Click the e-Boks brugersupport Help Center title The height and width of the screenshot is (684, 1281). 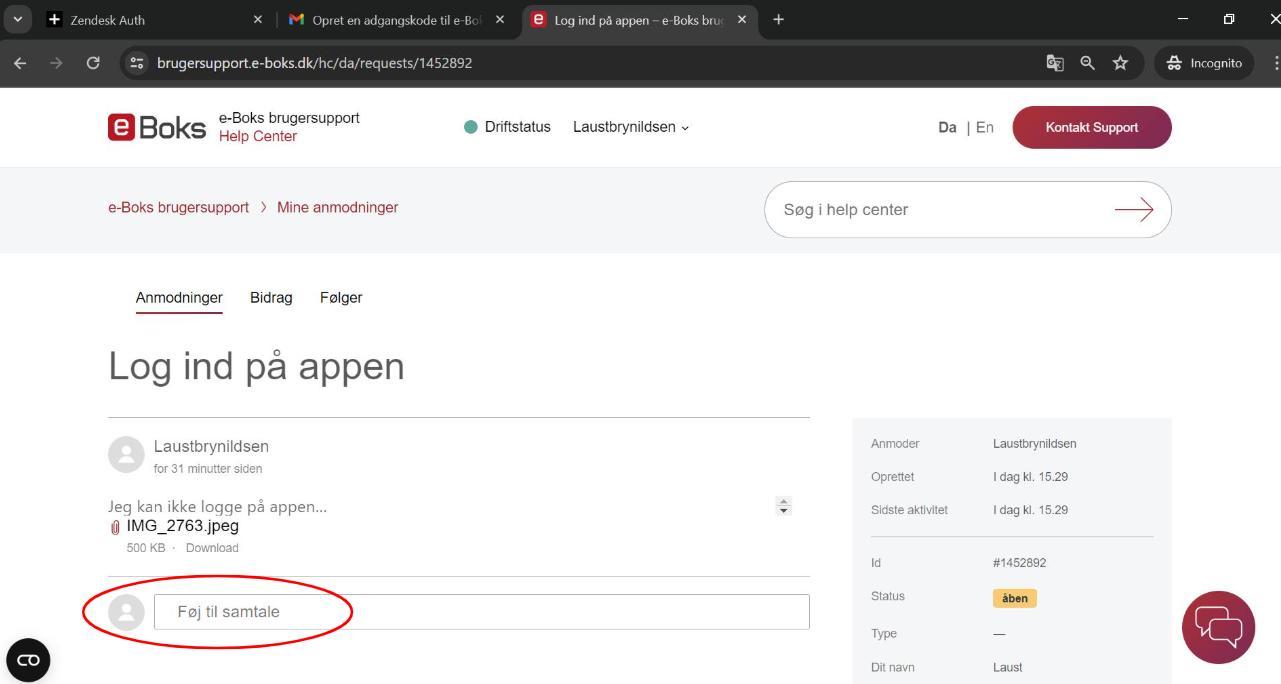click(x=289, y=127)
